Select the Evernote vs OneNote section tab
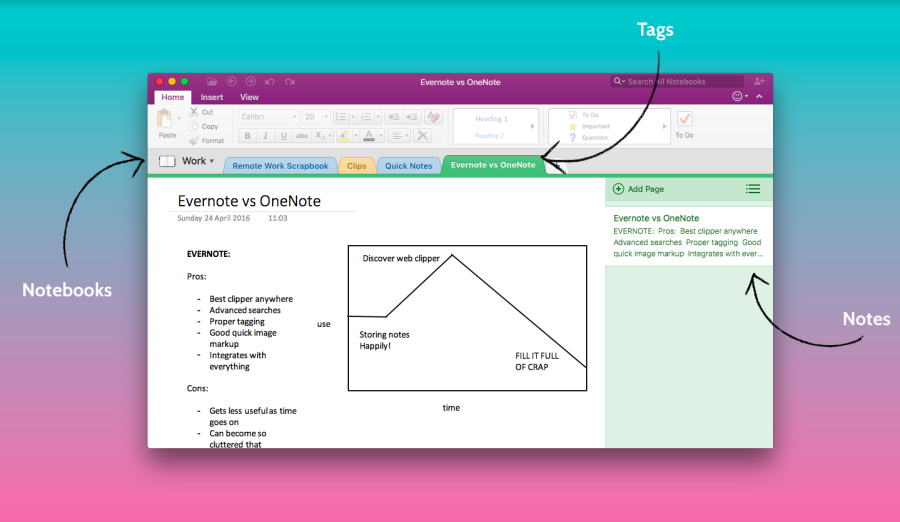 click(493, 164)
